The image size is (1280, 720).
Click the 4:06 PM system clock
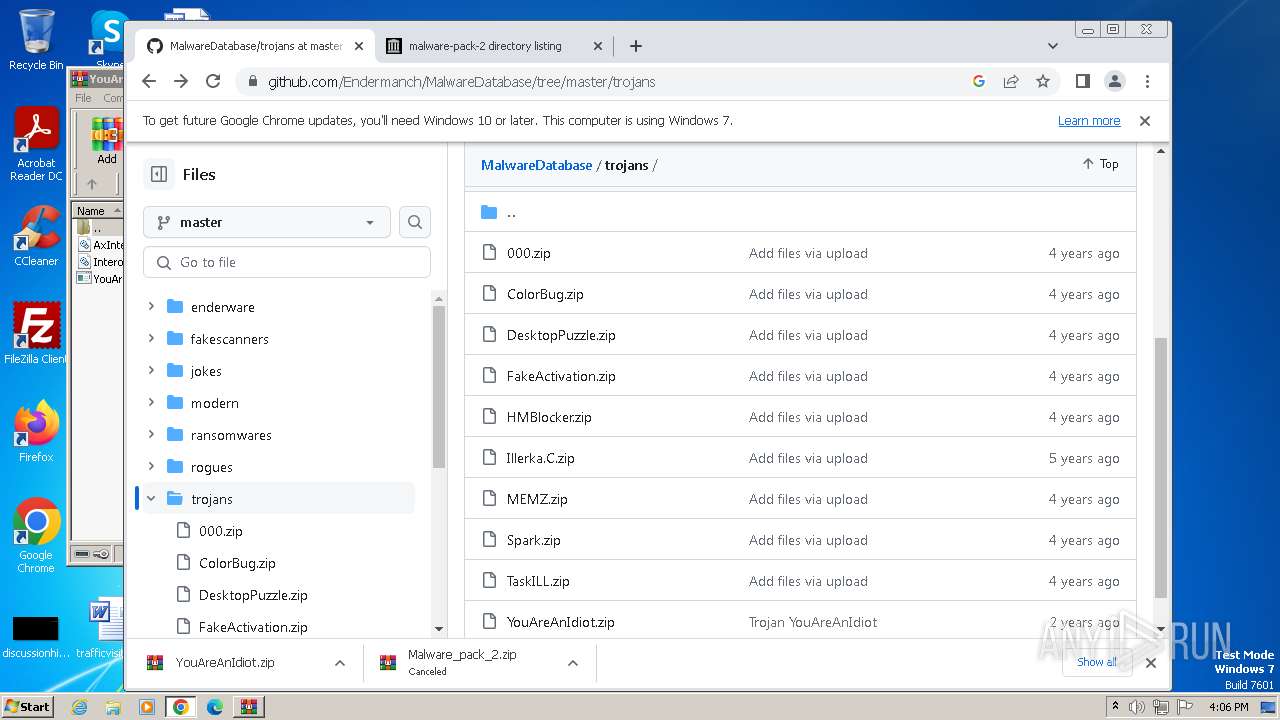click(1228, 707)
